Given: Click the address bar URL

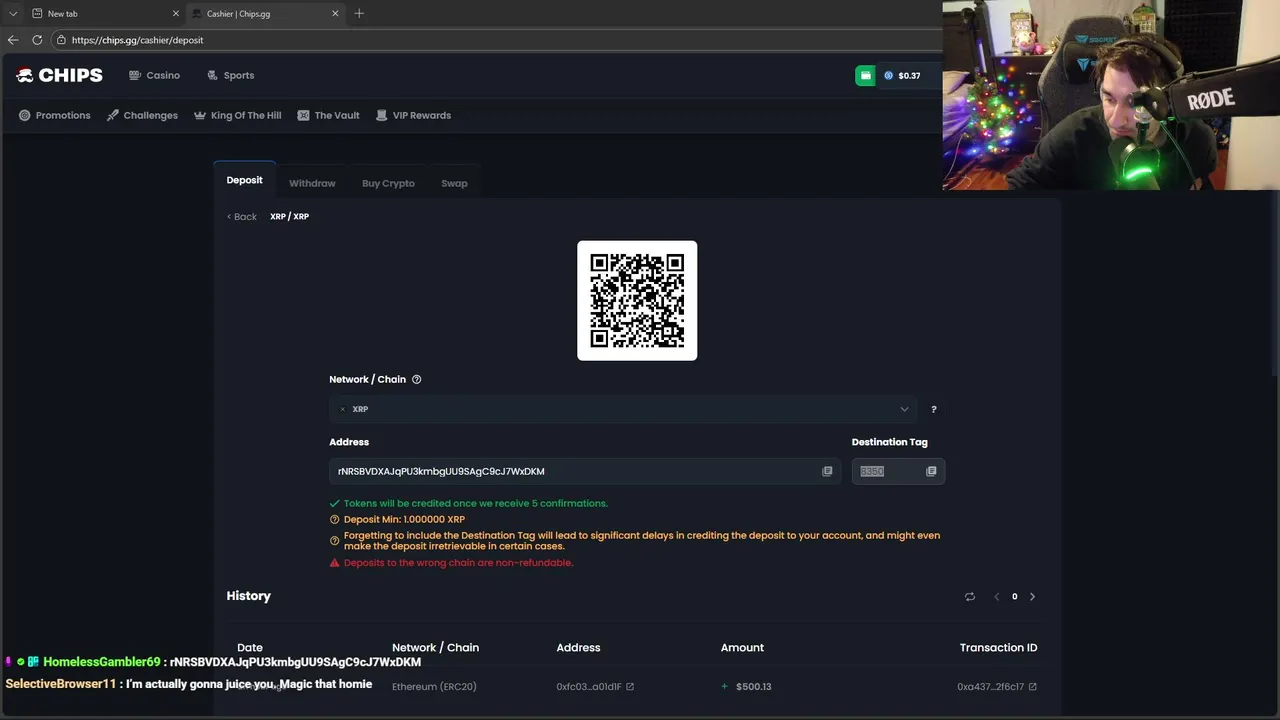Looking at the screenshot, I should (x=137, y=40).
